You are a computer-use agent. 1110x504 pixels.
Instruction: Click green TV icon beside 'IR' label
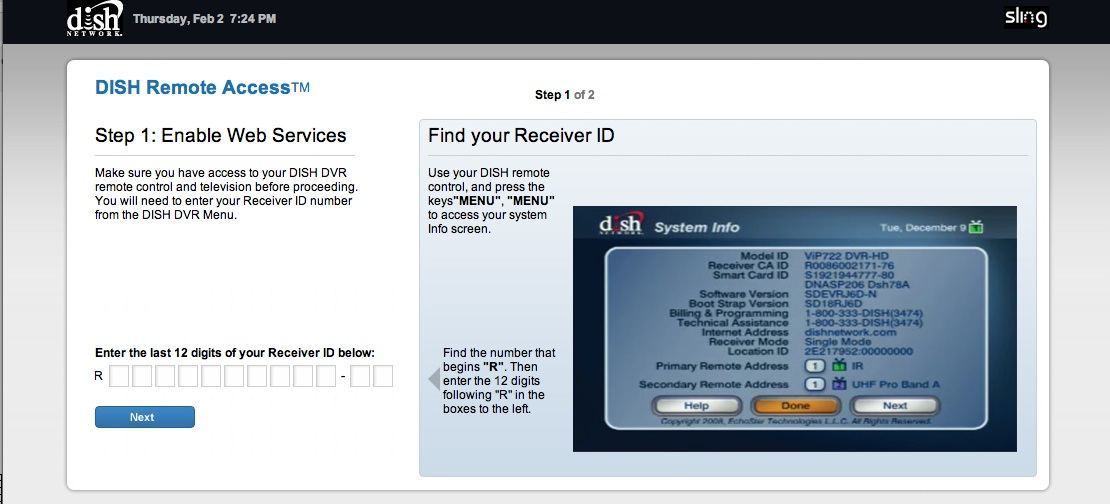coord(840,366)
